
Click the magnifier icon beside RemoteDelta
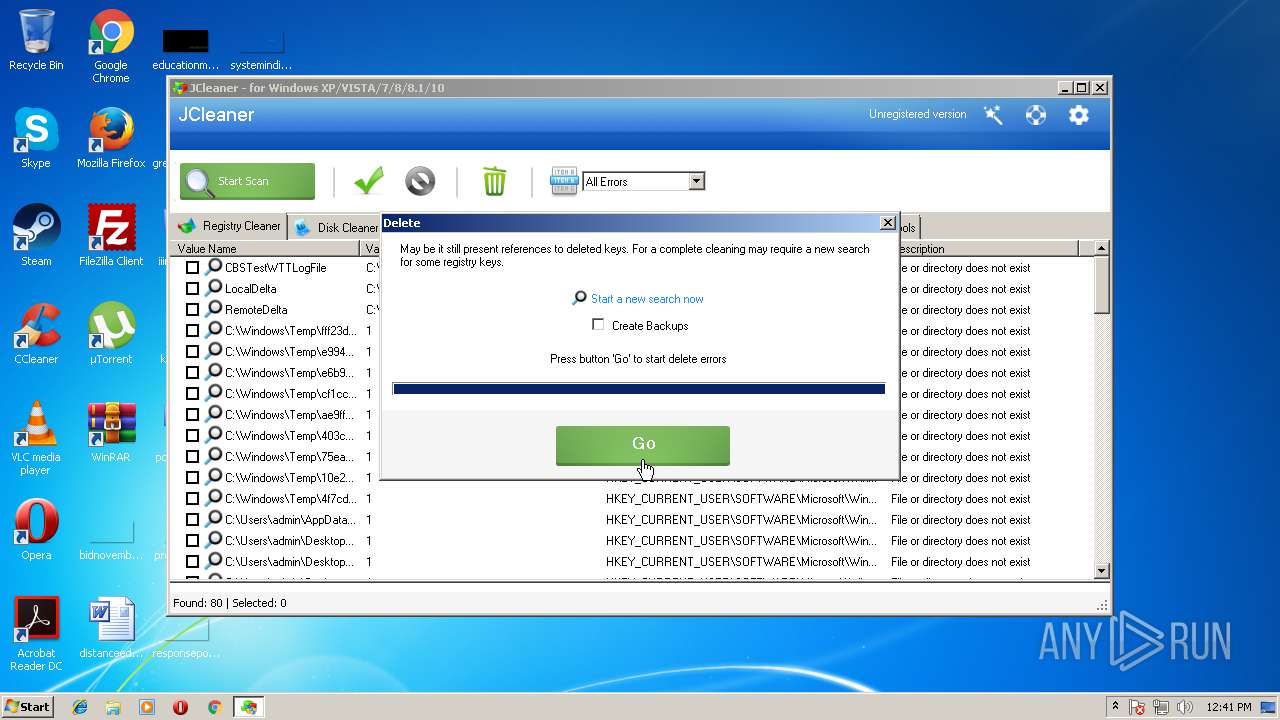[x=213, y=309]
